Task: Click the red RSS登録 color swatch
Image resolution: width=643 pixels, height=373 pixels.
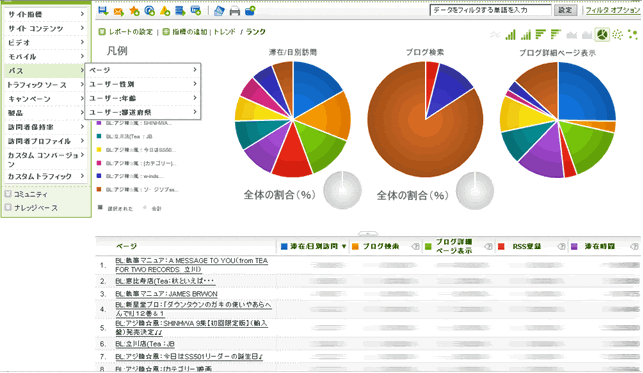Action: (x=501, y=246)
